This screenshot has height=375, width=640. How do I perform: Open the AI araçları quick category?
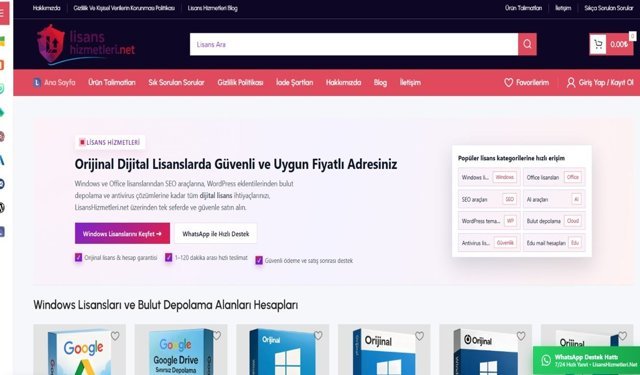pos(554,199)
